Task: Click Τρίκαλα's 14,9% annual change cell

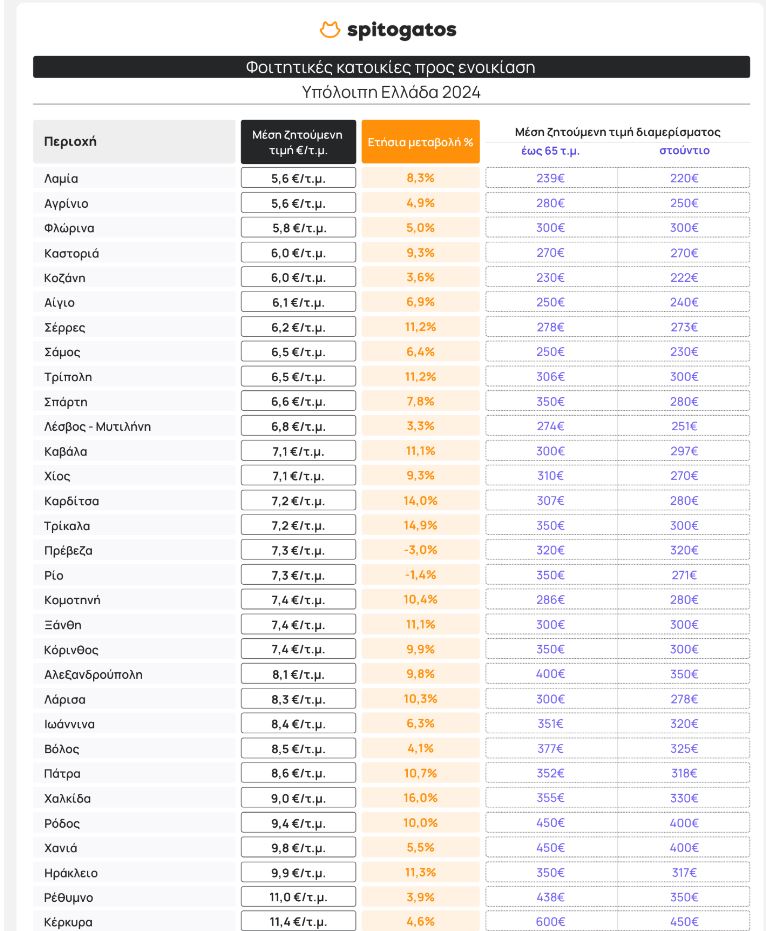Action: click(x=420, y=525)
